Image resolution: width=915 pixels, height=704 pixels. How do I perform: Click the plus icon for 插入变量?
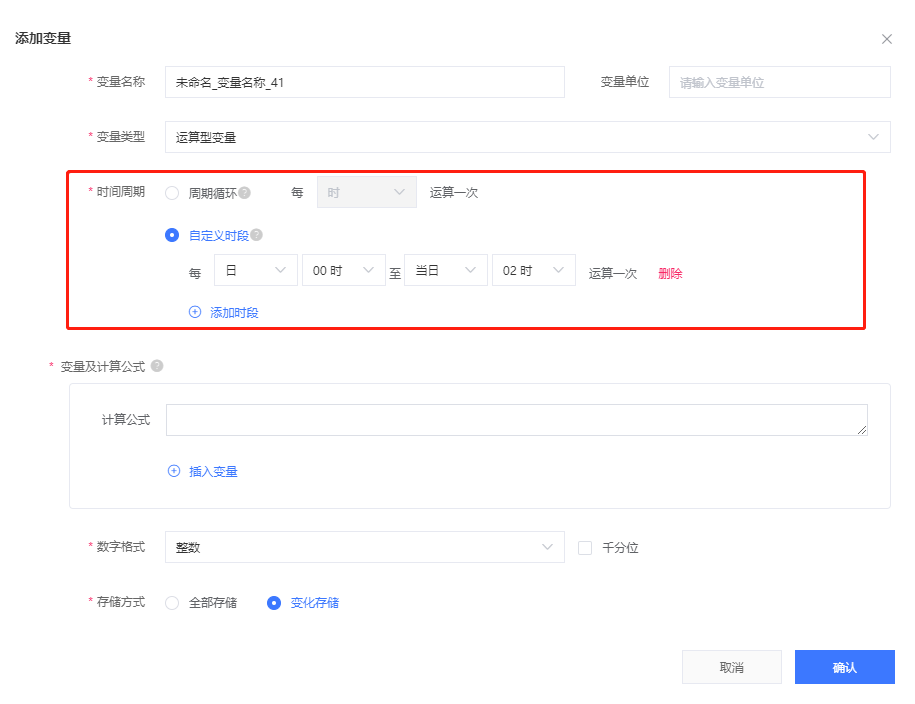tap(174, 471)
